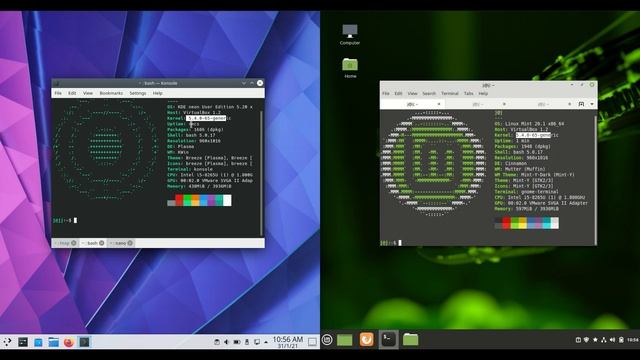Open Dolphin file manager in KDE taskbar
Viewport: 640px width, 360px height.
53,342
